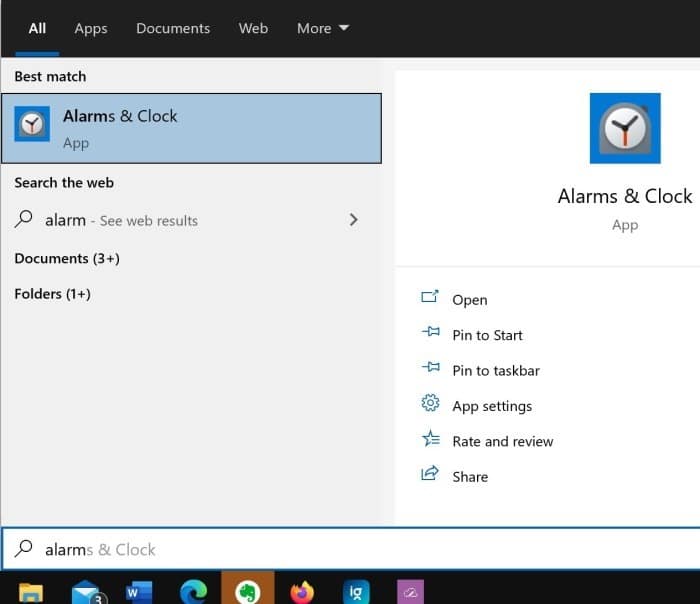Click the Best match heading
Screen dimensions: 700x604
(50, 76)
